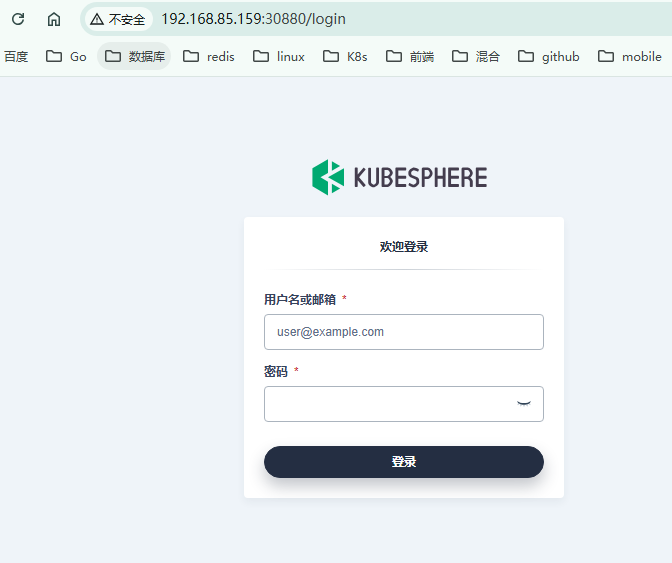Click the 密码 field label
Image resolution: width=672 pixels, height=563 pixels.
tap(276, 371)
